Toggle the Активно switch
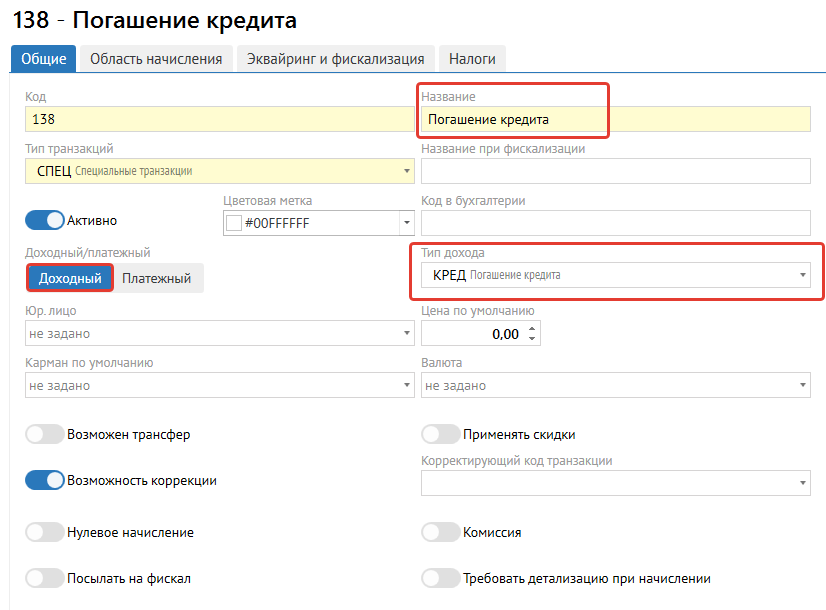 [x=44, y=220]
